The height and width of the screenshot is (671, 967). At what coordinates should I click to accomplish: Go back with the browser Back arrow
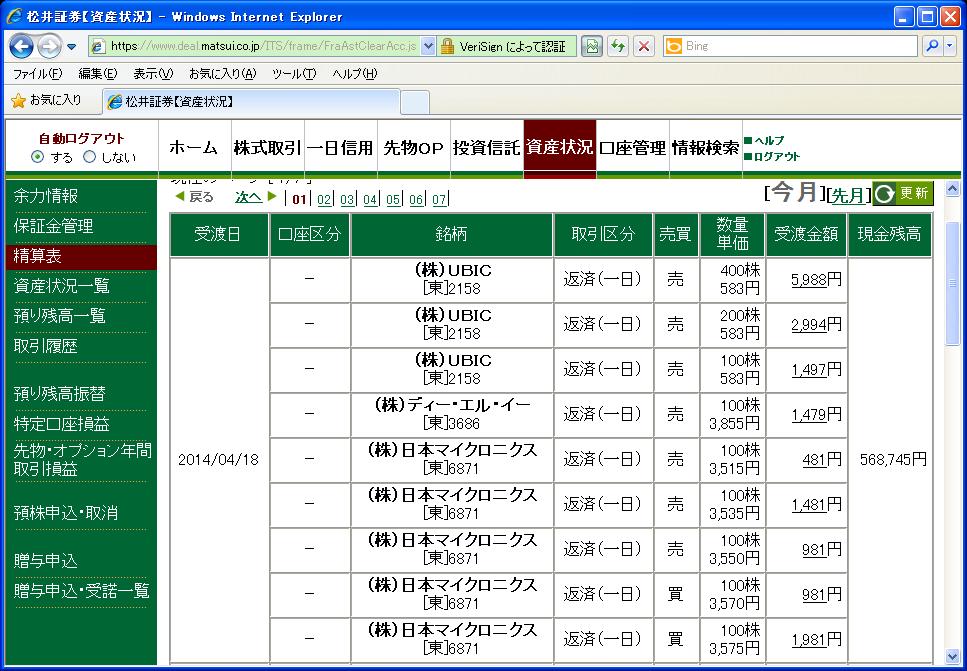(x=21, y=46)
